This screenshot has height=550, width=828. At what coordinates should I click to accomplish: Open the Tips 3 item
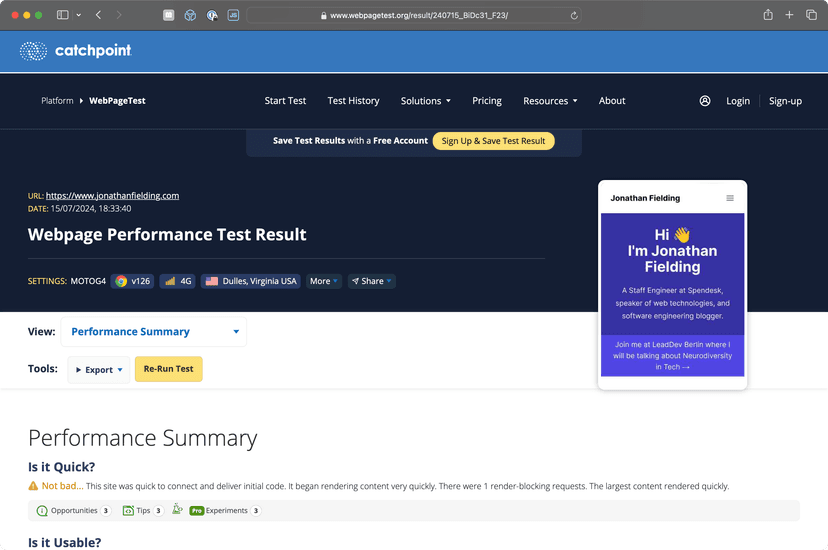coord(143,511)
